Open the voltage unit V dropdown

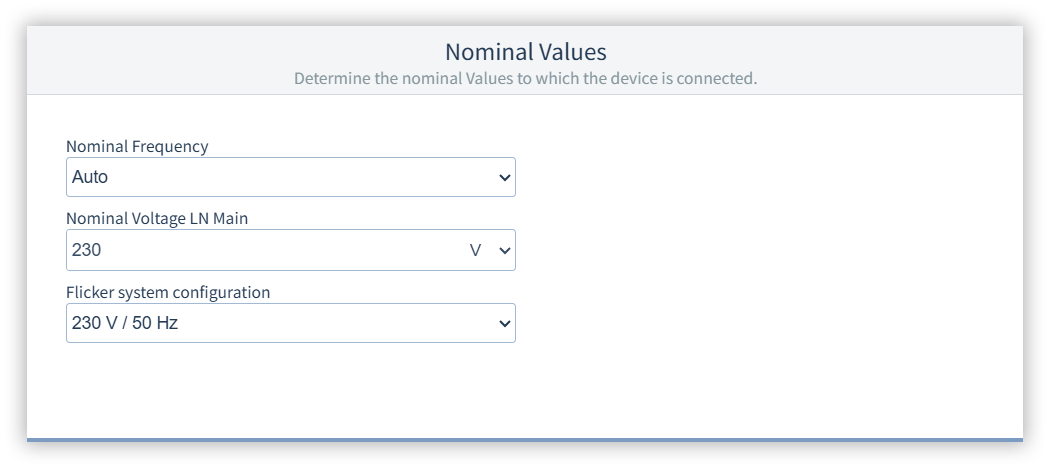[x=490, y=250]
